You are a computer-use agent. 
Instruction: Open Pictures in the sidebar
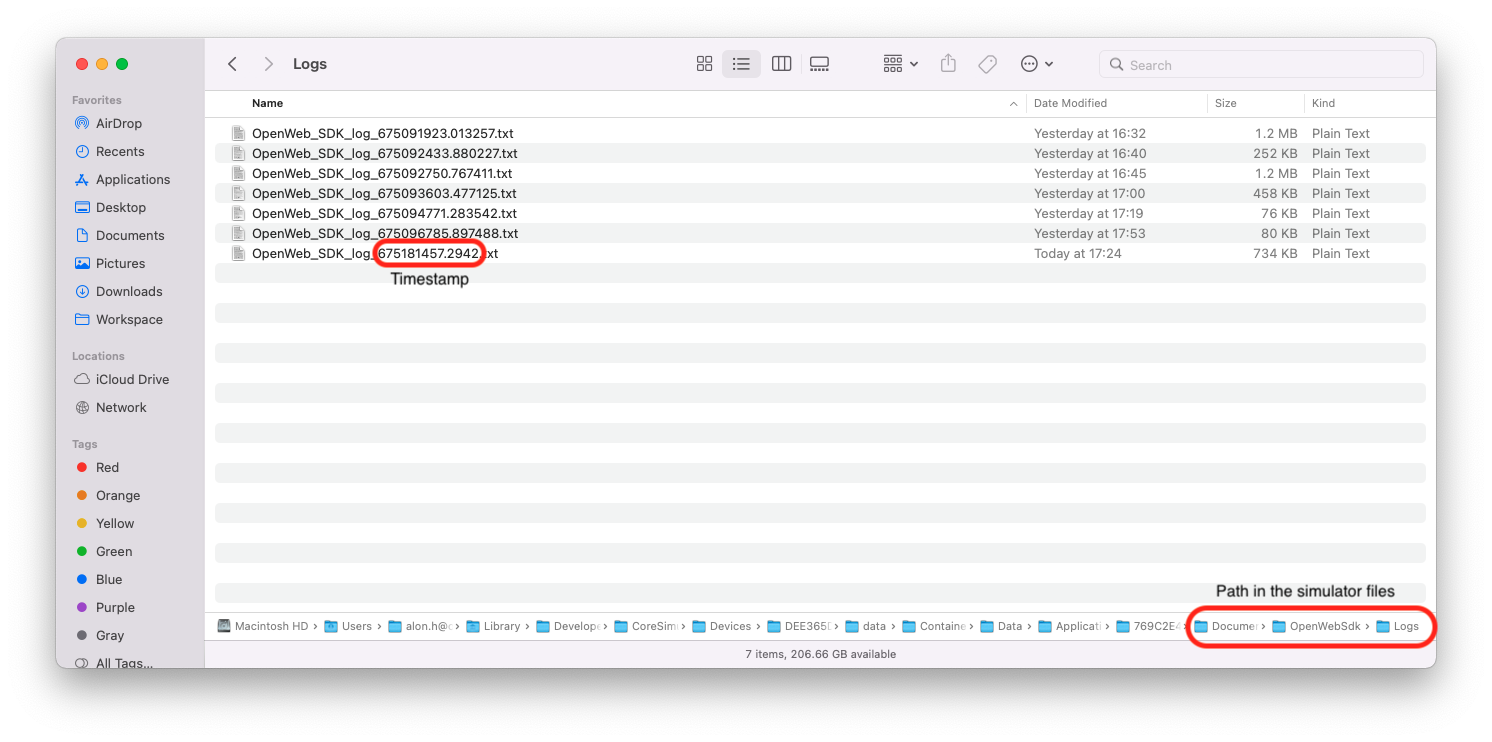tap(110, 263)
